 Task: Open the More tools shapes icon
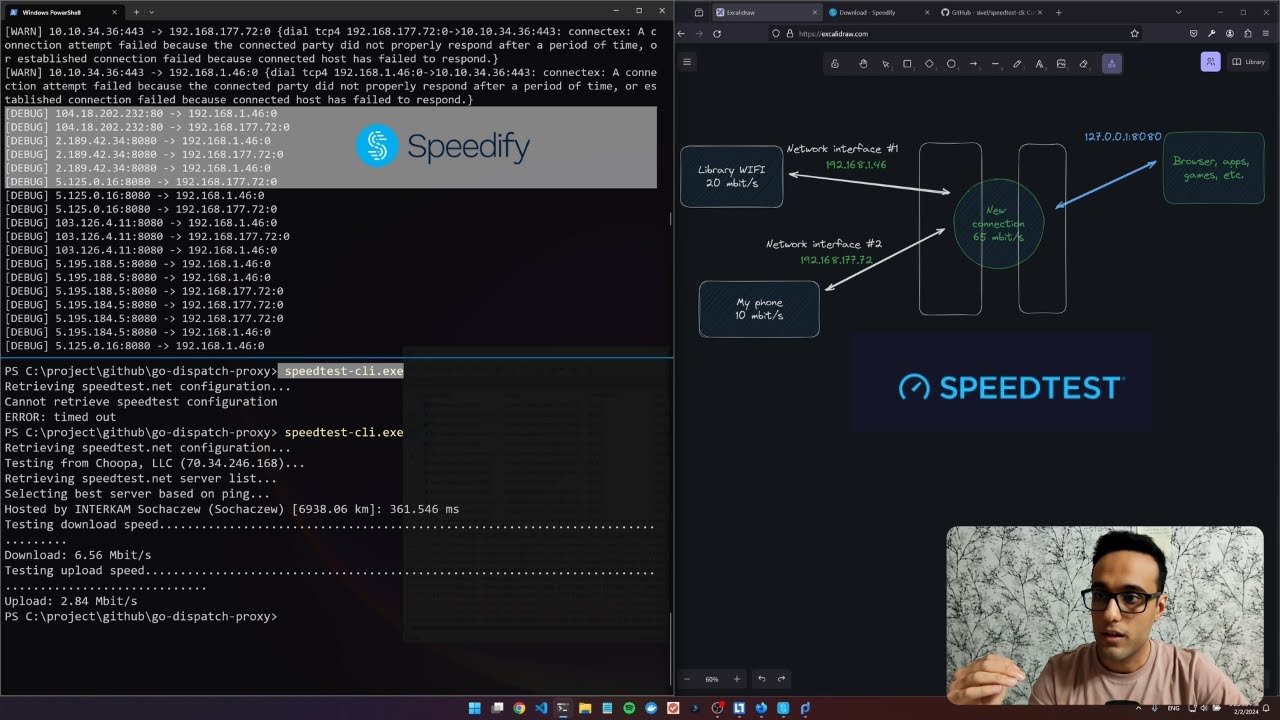[1111, 64]
